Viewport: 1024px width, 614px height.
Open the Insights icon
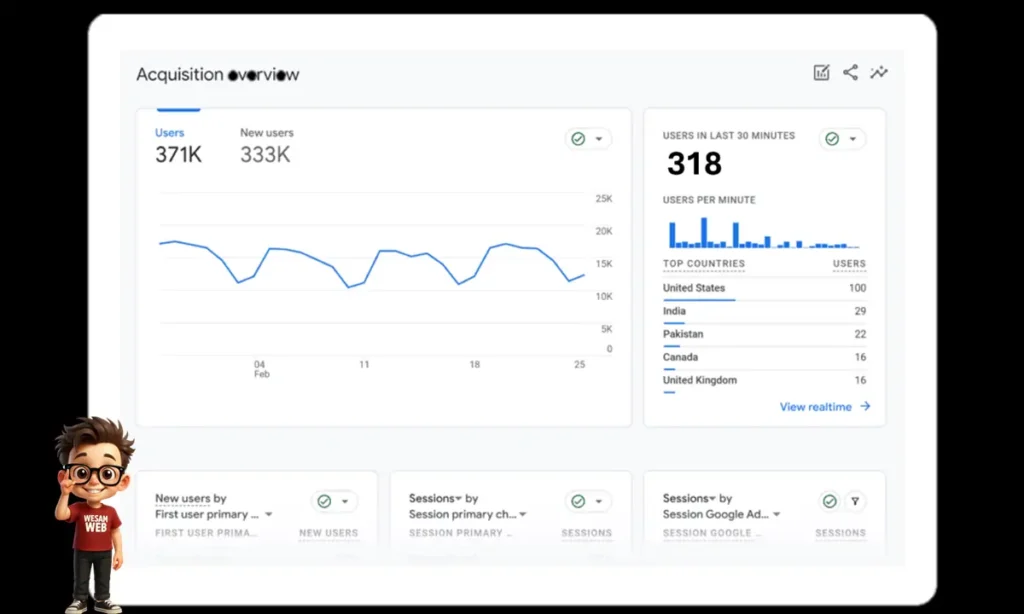(x=879, y=72)
